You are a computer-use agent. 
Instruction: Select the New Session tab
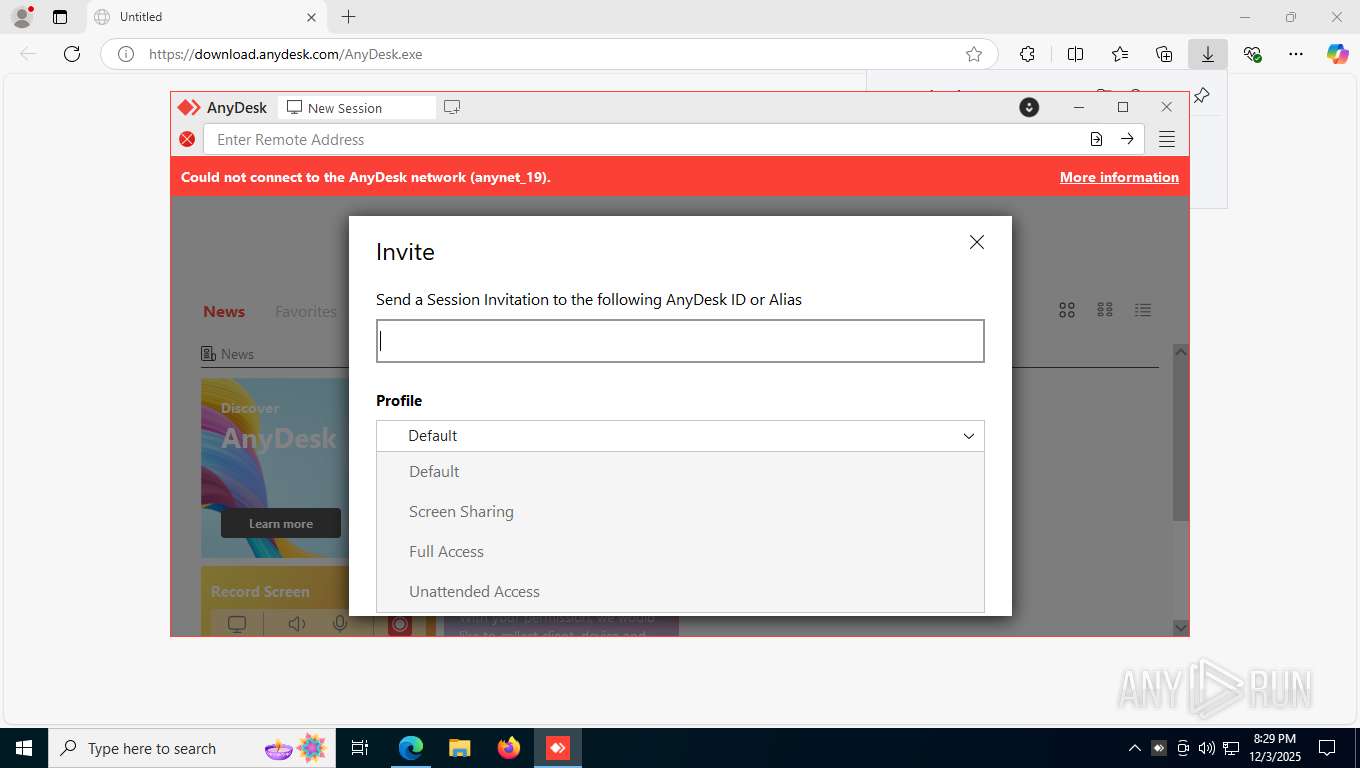tap(358, 108)
